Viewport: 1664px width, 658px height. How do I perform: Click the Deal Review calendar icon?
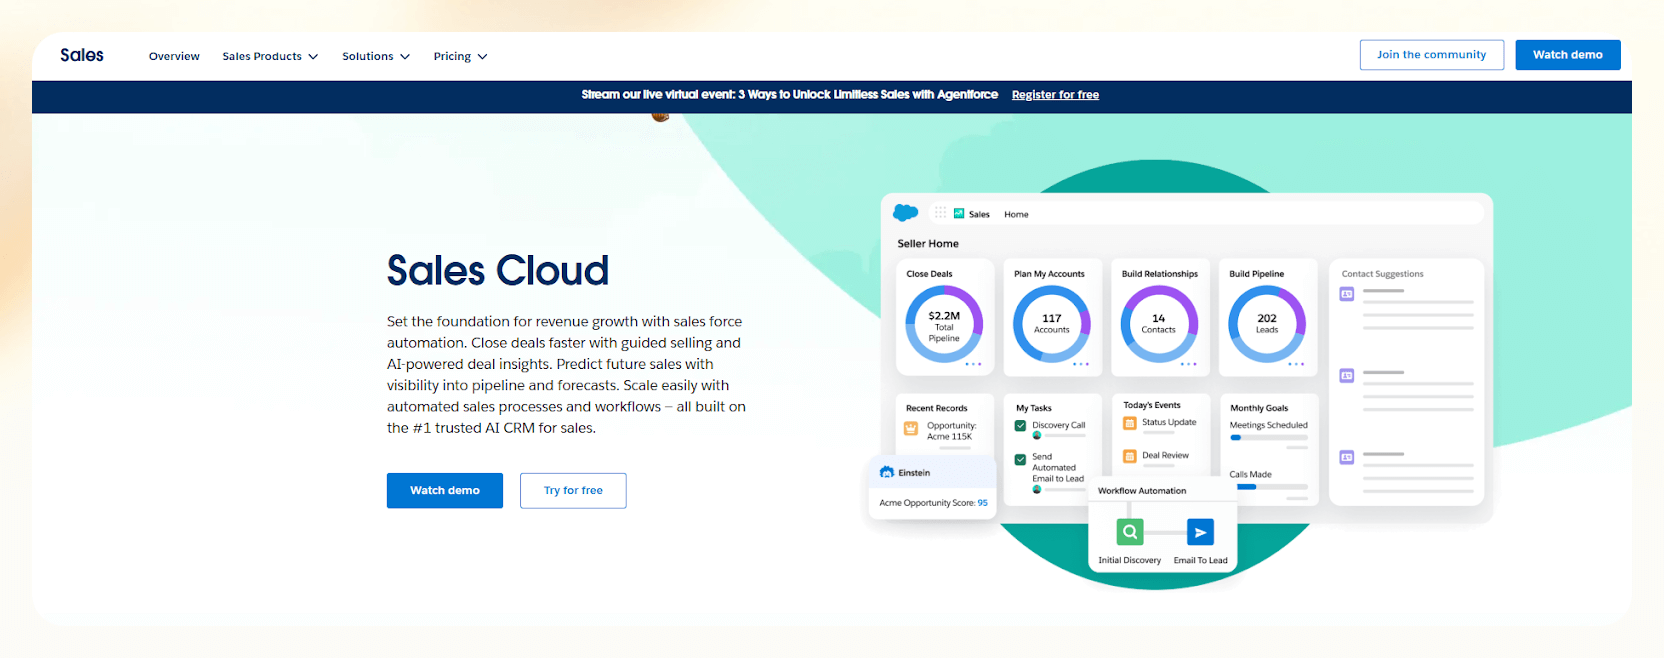pos(1129,456)
